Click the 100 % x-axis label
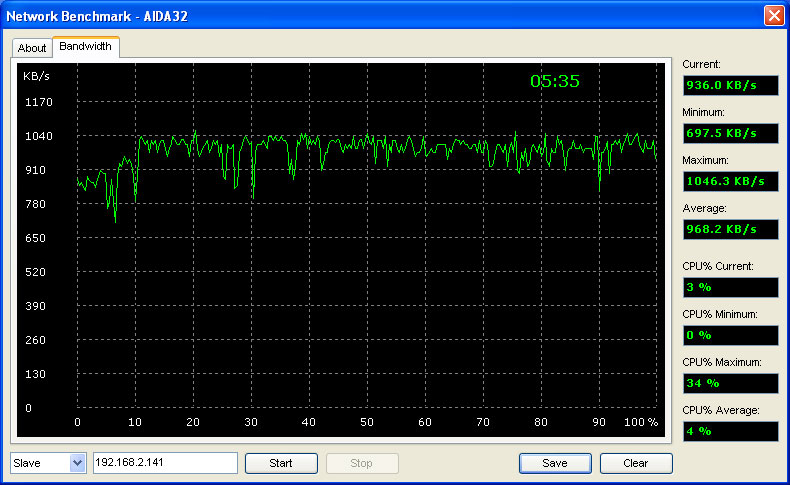 [641, 422]
